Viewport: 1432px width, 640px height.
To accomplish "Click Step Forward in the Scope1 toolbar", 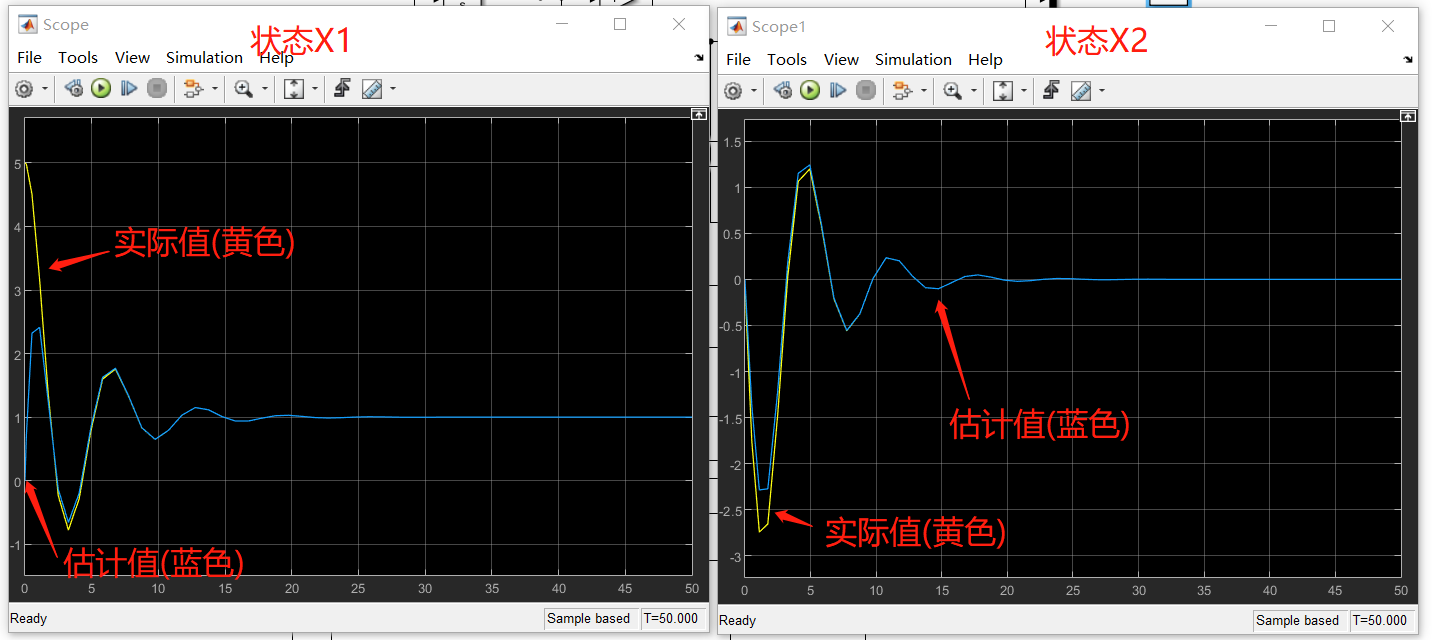I will click(x=838, y=90).
